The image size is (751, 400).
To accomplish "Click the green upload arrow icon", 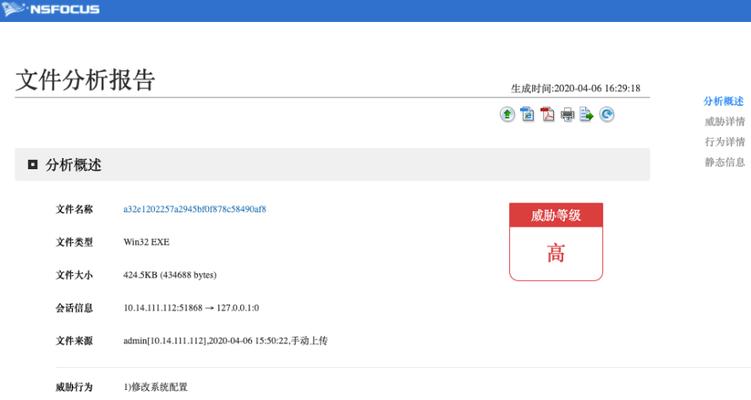I will coord(507,114).
